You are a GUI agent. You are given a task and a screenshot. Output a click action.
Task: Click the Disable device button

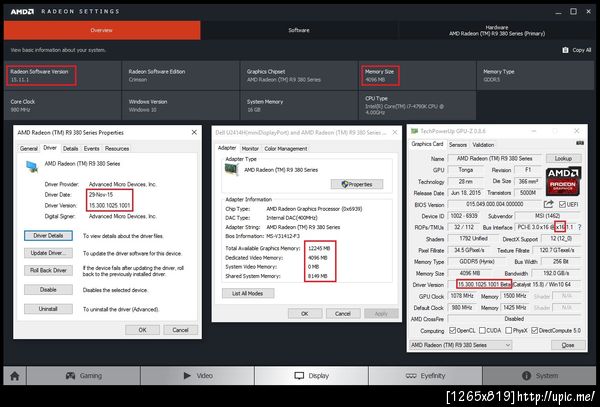[48, 290]
